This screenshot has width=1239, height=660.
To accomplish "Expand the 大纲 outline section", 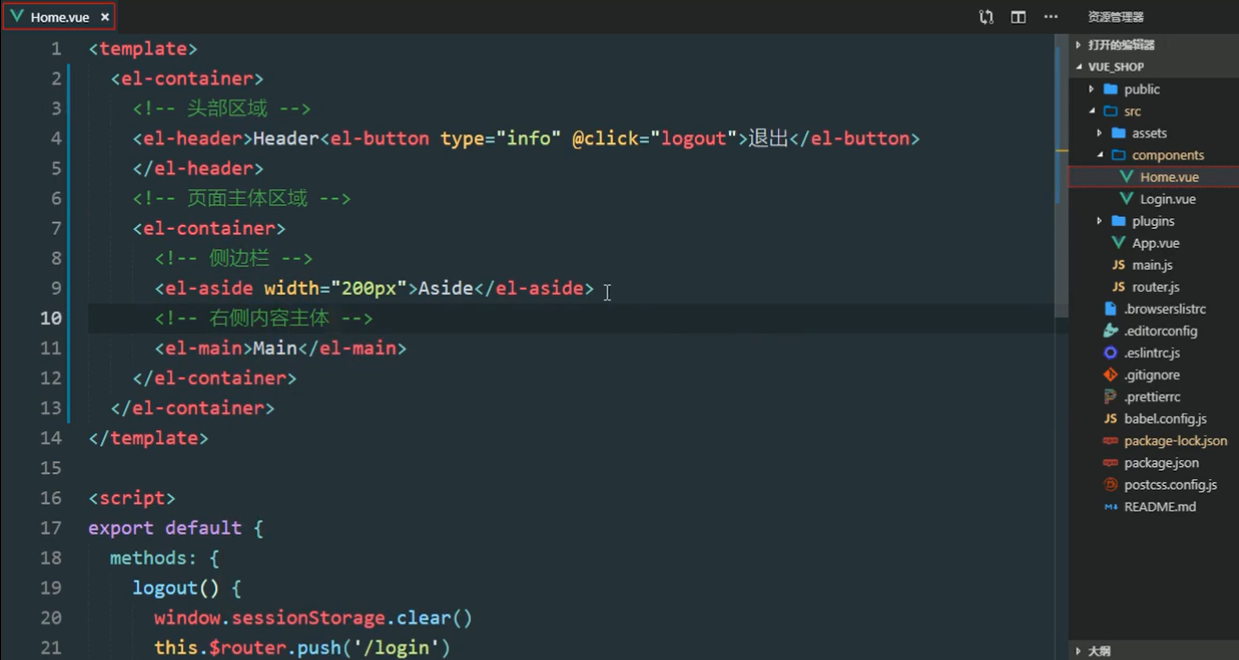I will click(x=1154, y=650).
